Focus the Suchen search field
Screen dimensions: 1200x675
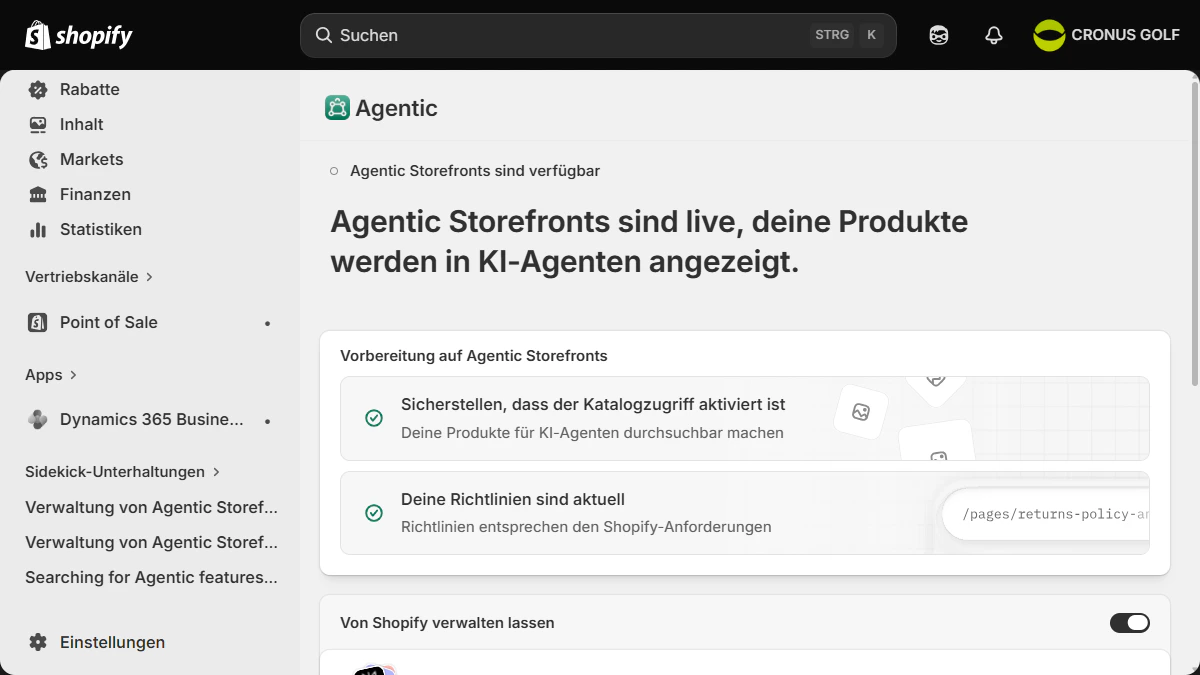[x=598, y=35]
